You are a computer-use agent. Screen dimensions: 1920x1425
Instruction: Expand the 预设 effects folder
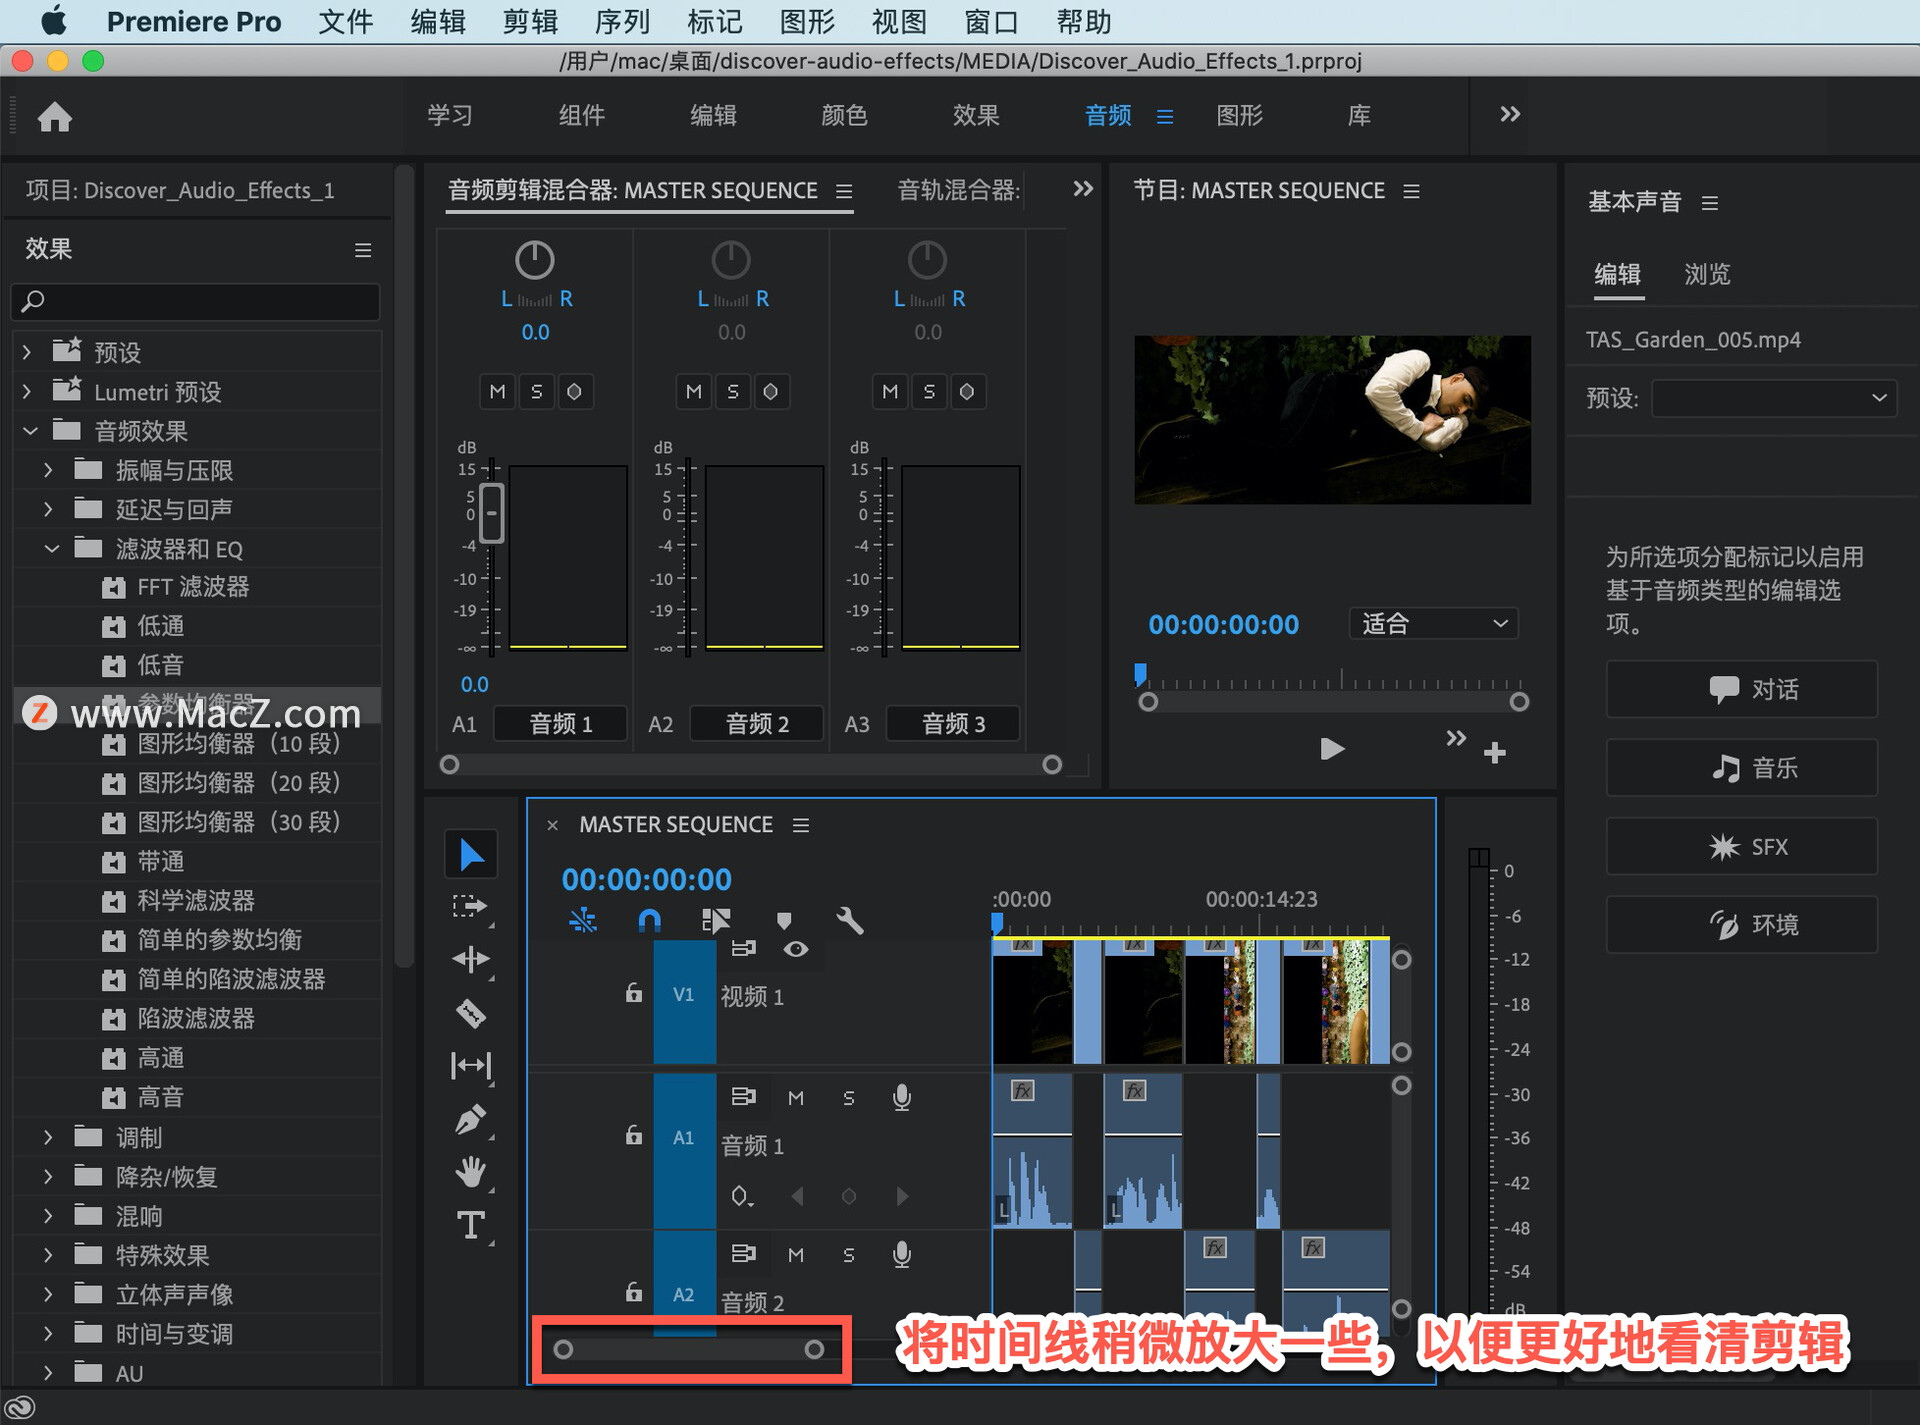27,352
